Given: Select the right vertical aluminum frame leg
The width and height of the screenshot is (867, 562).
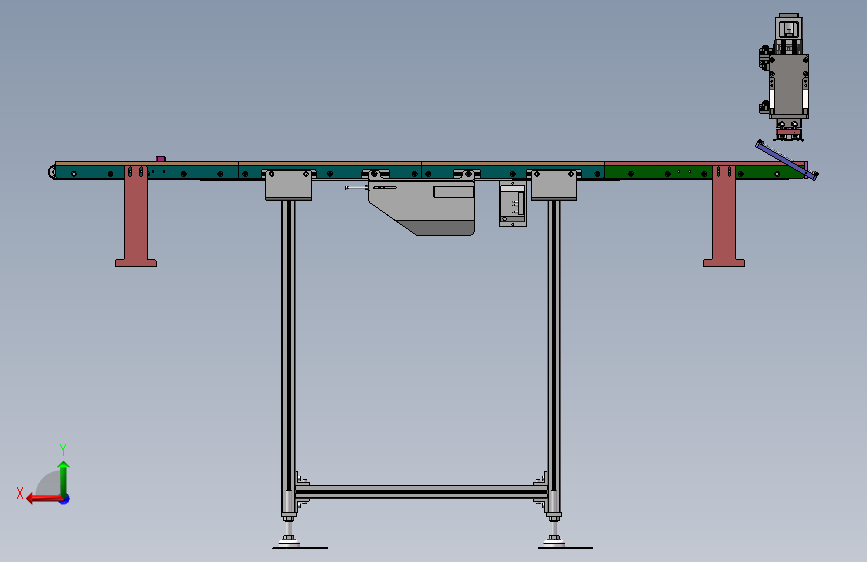Looking at the screenshot, I should [554, 357].
